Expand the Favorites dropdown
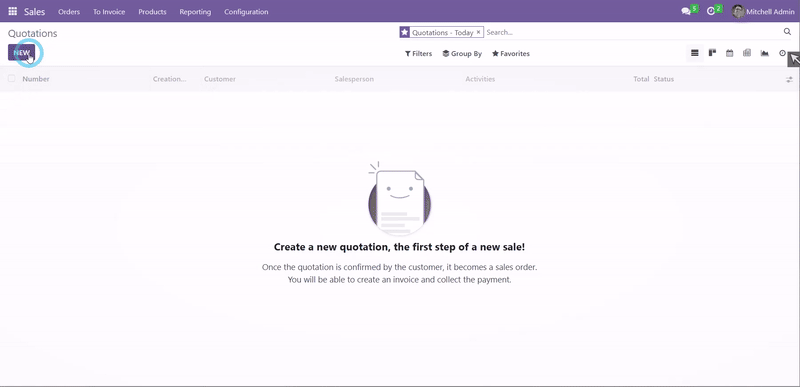The height and width of the screenshot is (387, 800). pyautogui.click(x=511, y=54)
